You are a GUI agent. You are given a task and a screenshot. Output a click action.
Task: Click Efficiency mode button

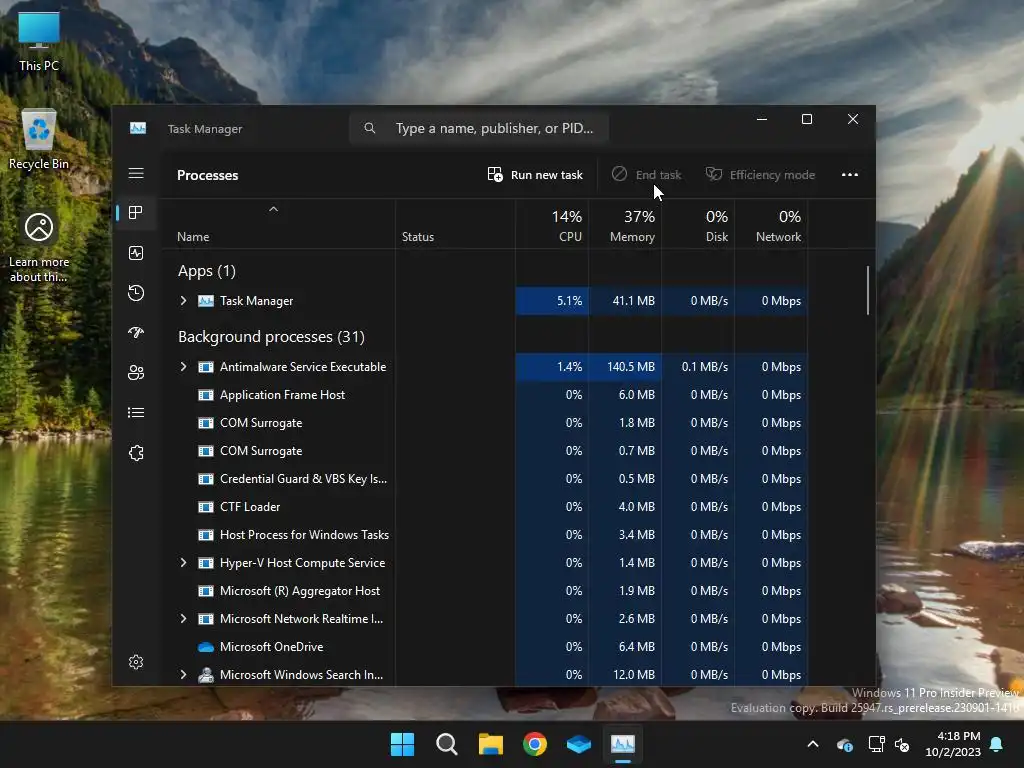(761, 174)
